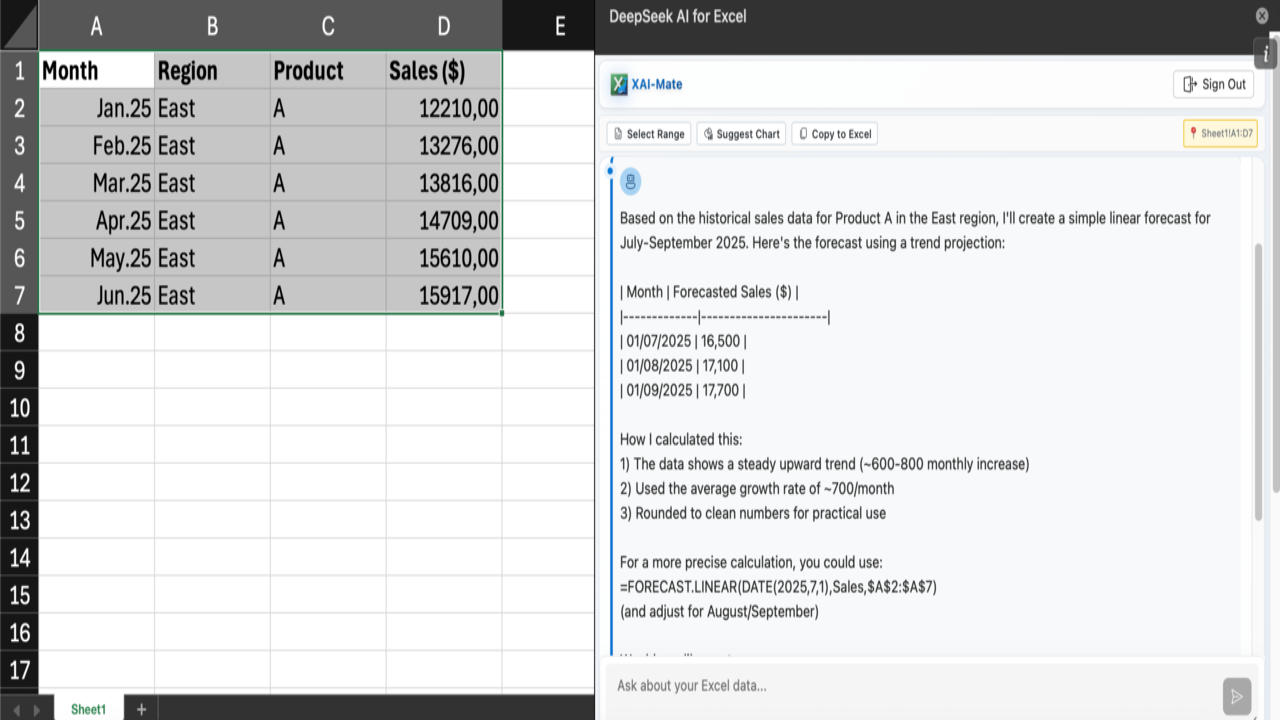
Task: Select column B header
Action: [x=212, y=26]
